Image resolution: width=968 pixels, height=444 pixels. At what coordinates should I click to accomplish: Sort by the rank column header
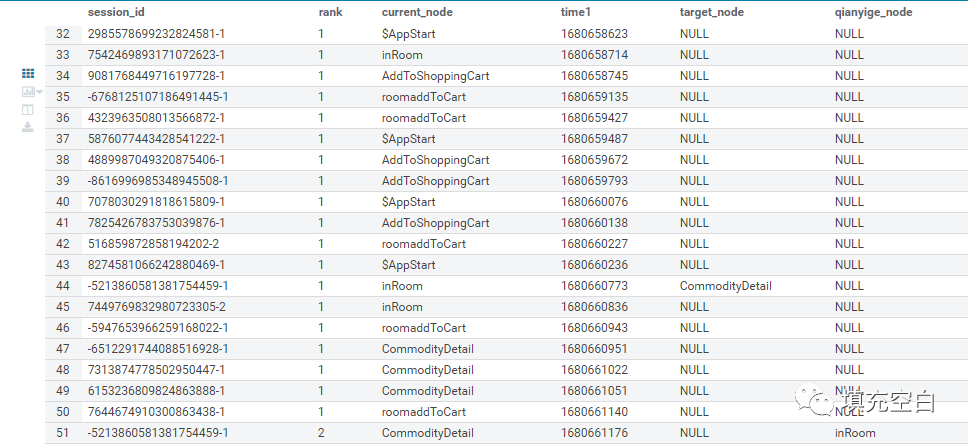point(330,12)
